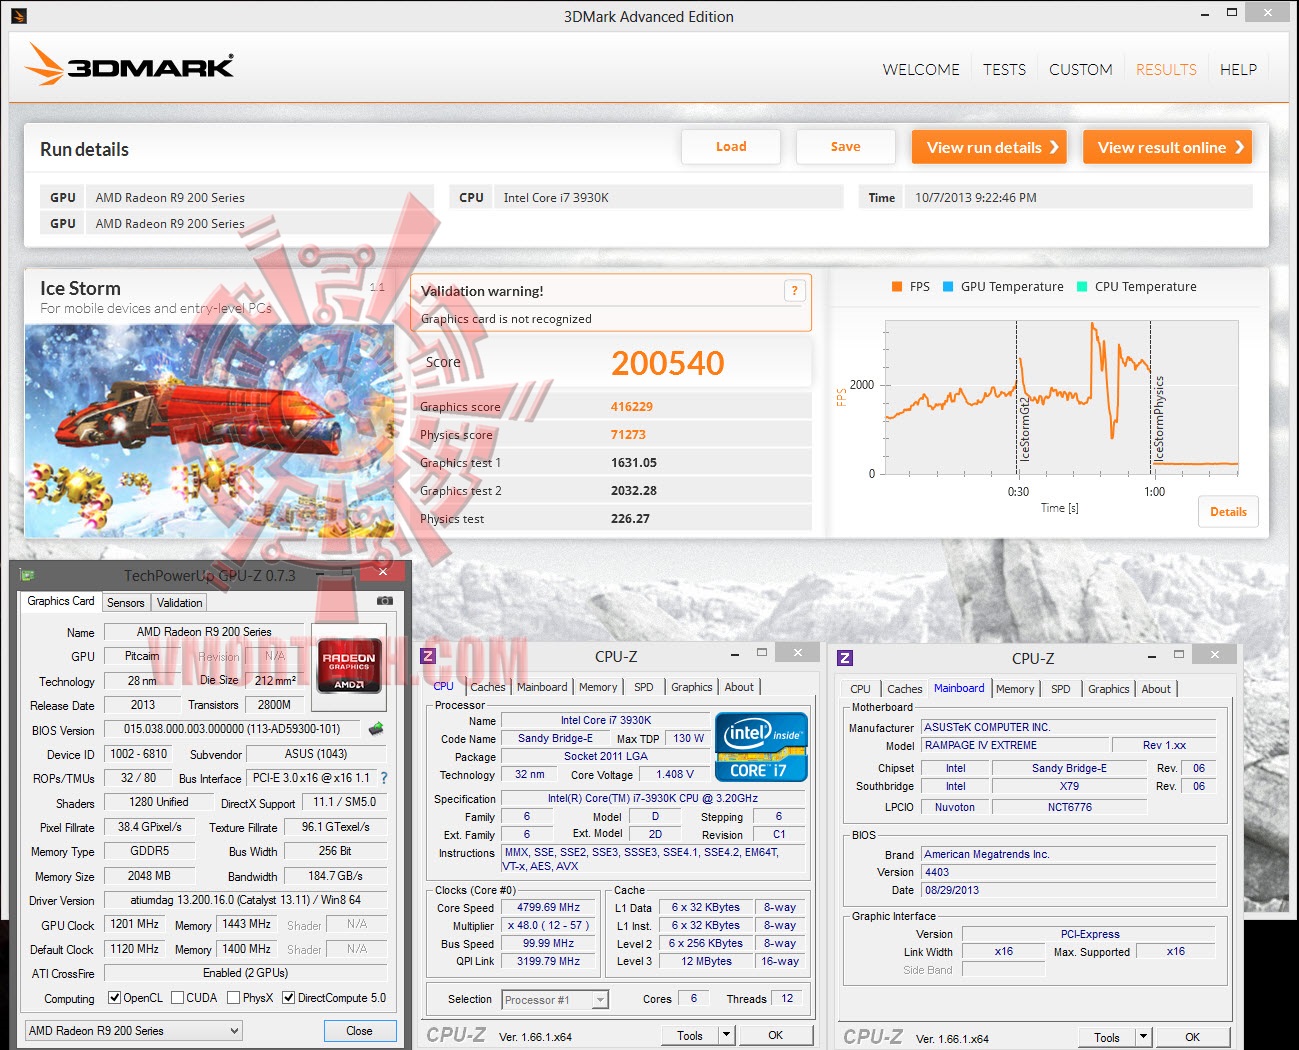
Task: Open the TESTS tab
Action: click(1004, 69)
